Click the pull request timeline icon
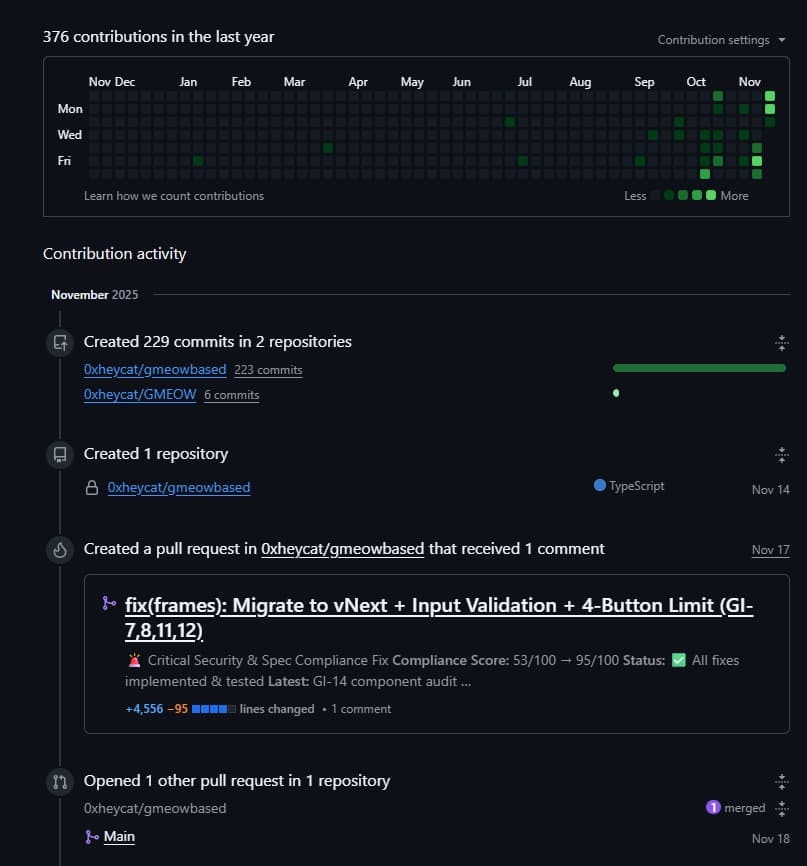Screen dimensions: 807x866 [60, 781]
